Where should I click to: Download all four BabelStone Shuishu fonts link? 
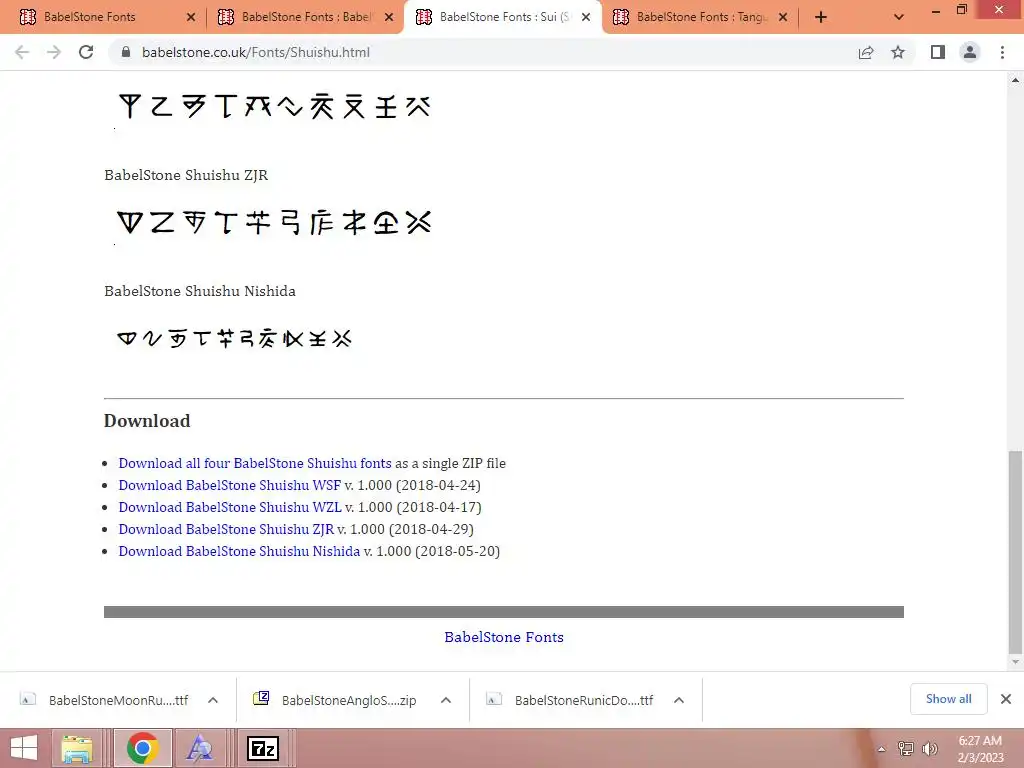pyautogui.click(x=255, y=463)
